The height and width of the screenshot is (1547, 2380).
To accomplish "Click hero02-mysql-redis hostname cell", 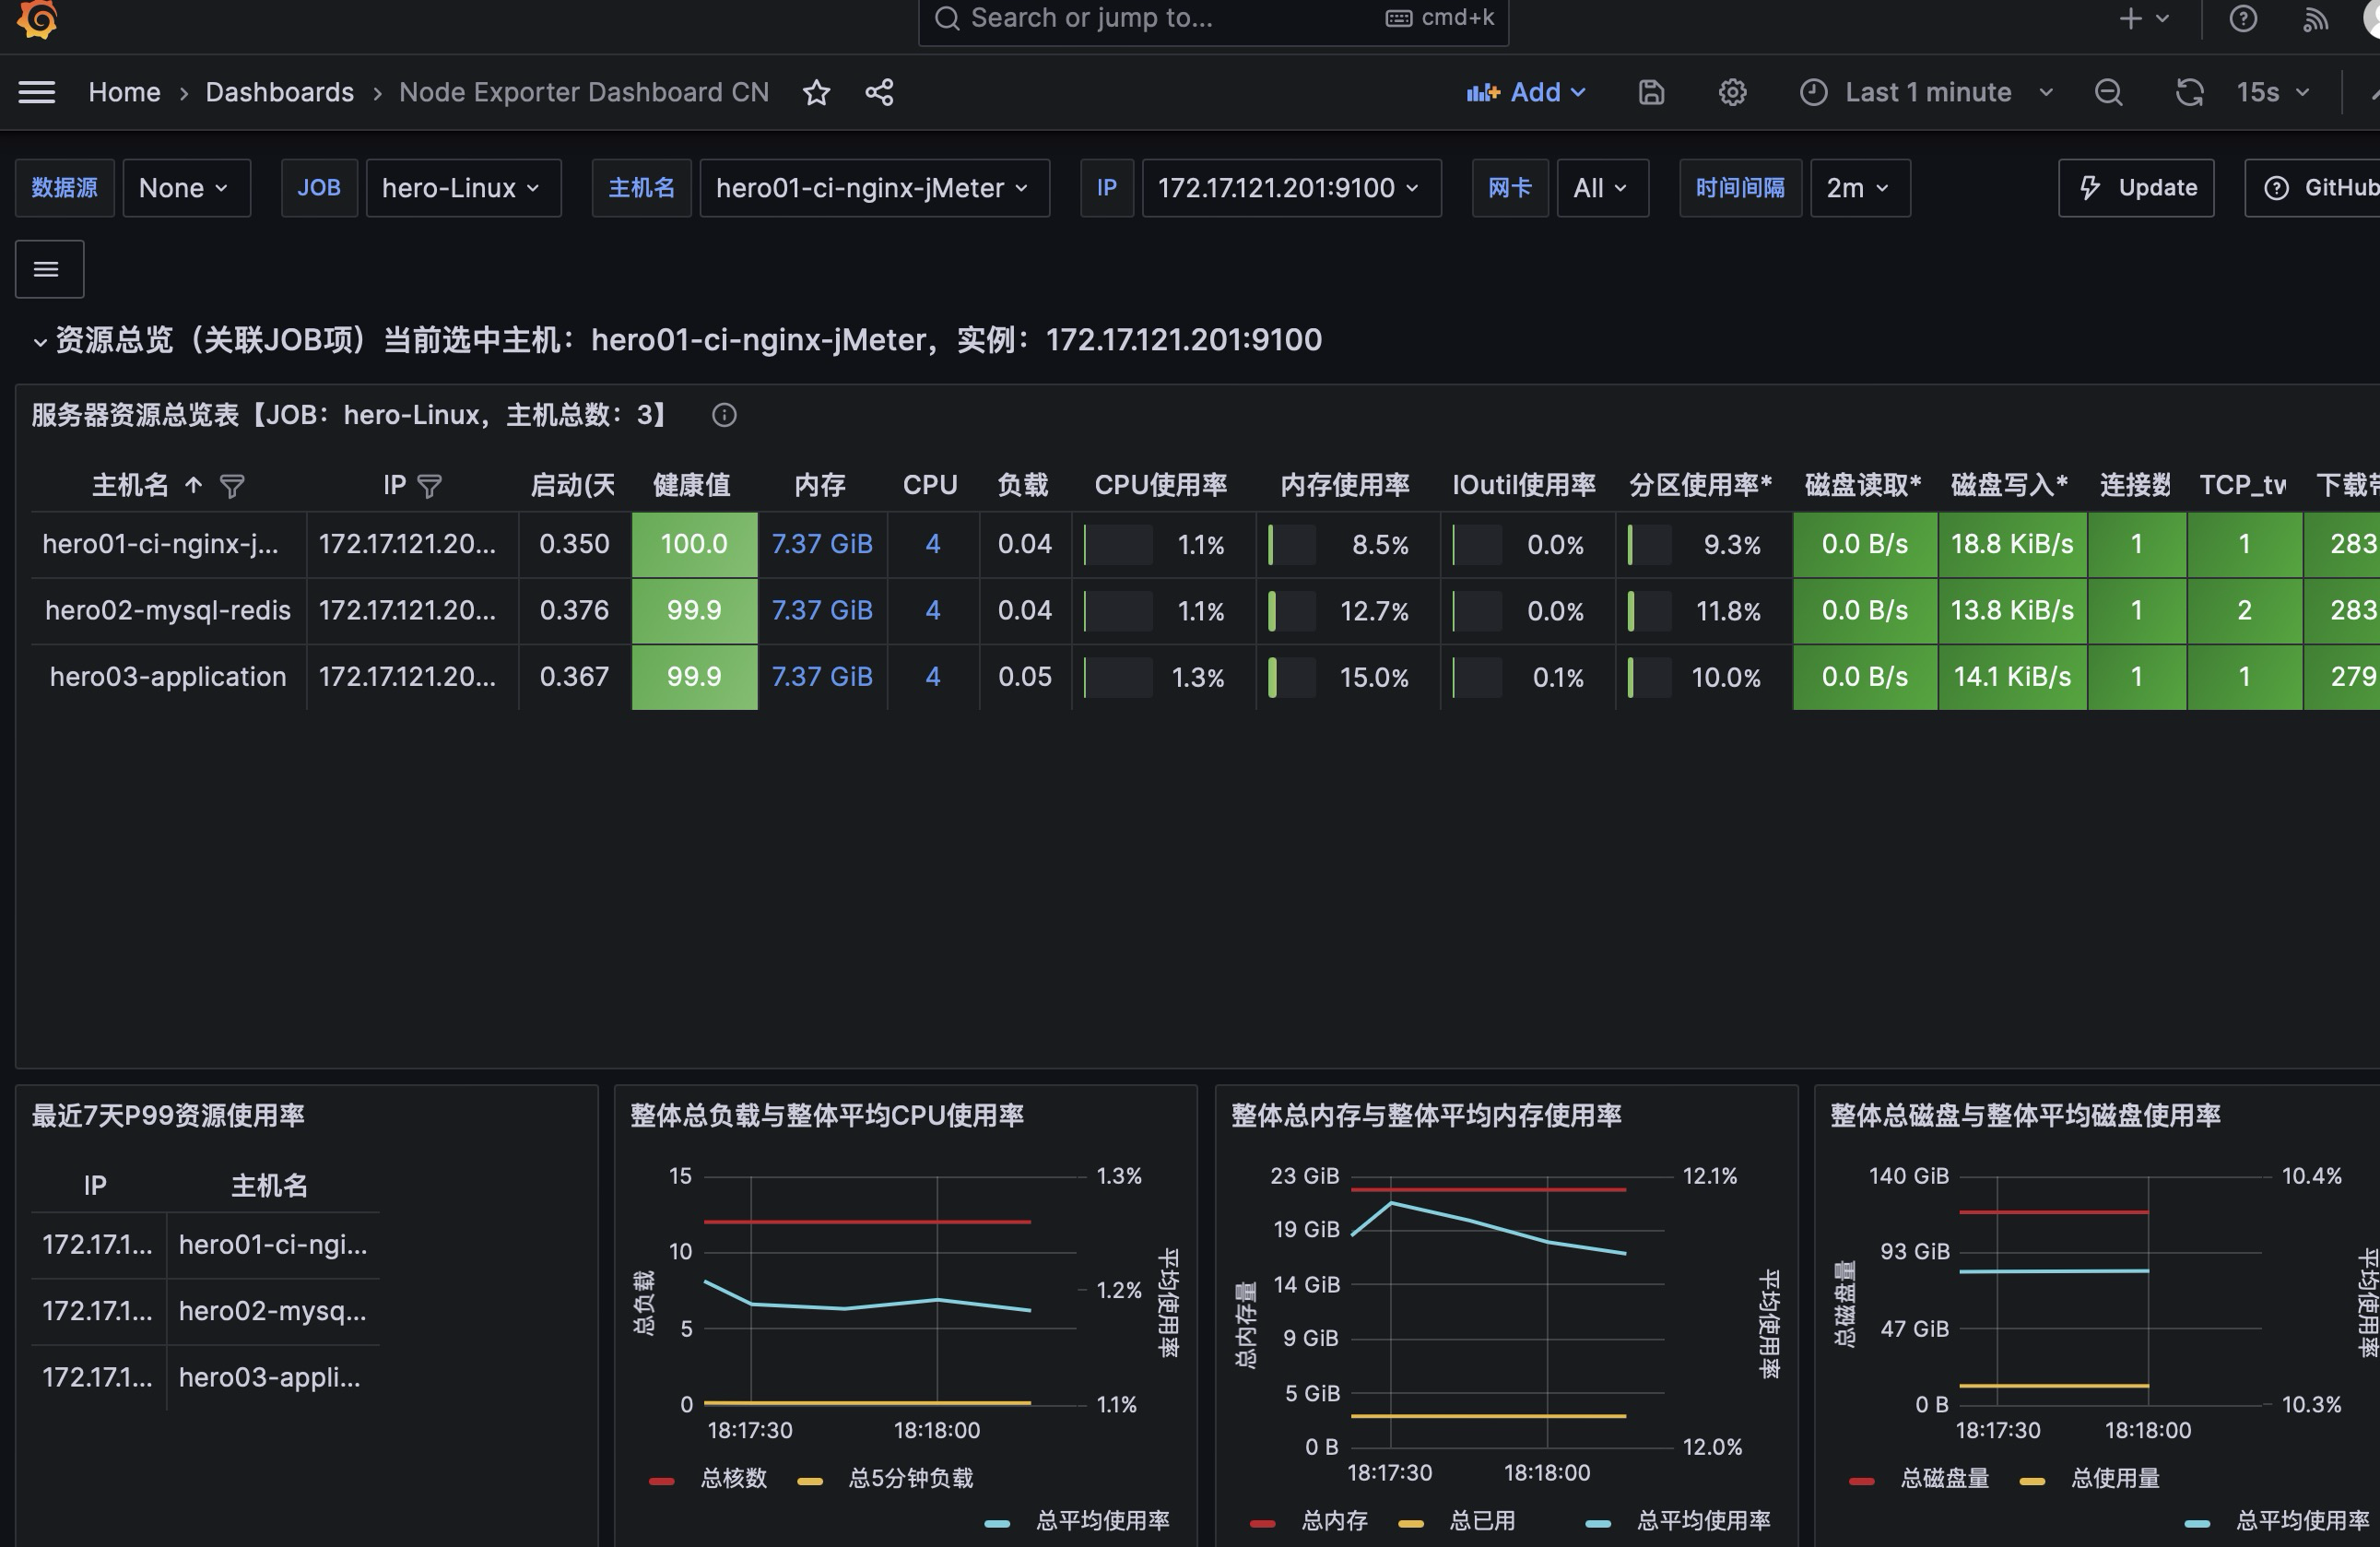I will pos(168,610).
